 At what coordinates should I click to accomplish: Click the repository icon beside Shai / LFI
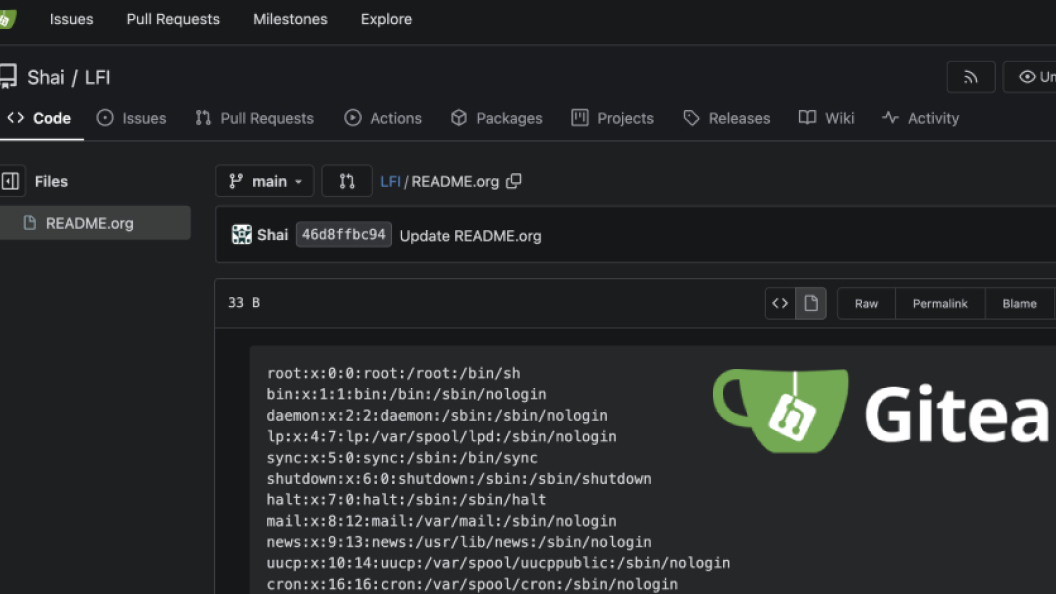tap(8, 77)
